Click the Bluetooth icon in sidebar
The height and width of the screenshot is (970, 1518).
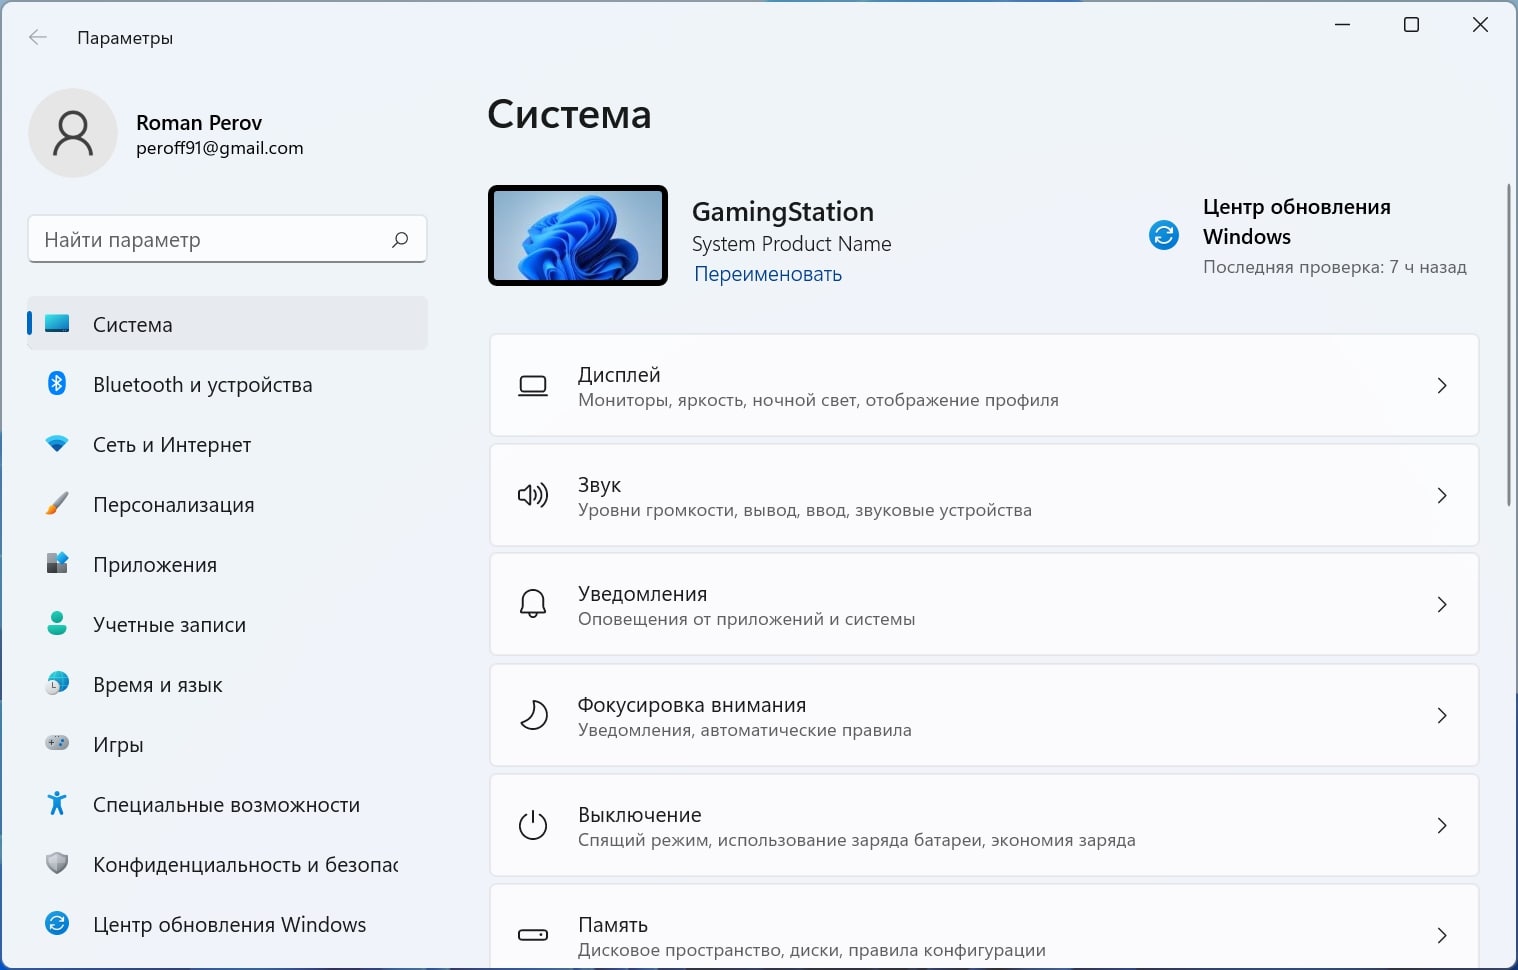(57, 383)
